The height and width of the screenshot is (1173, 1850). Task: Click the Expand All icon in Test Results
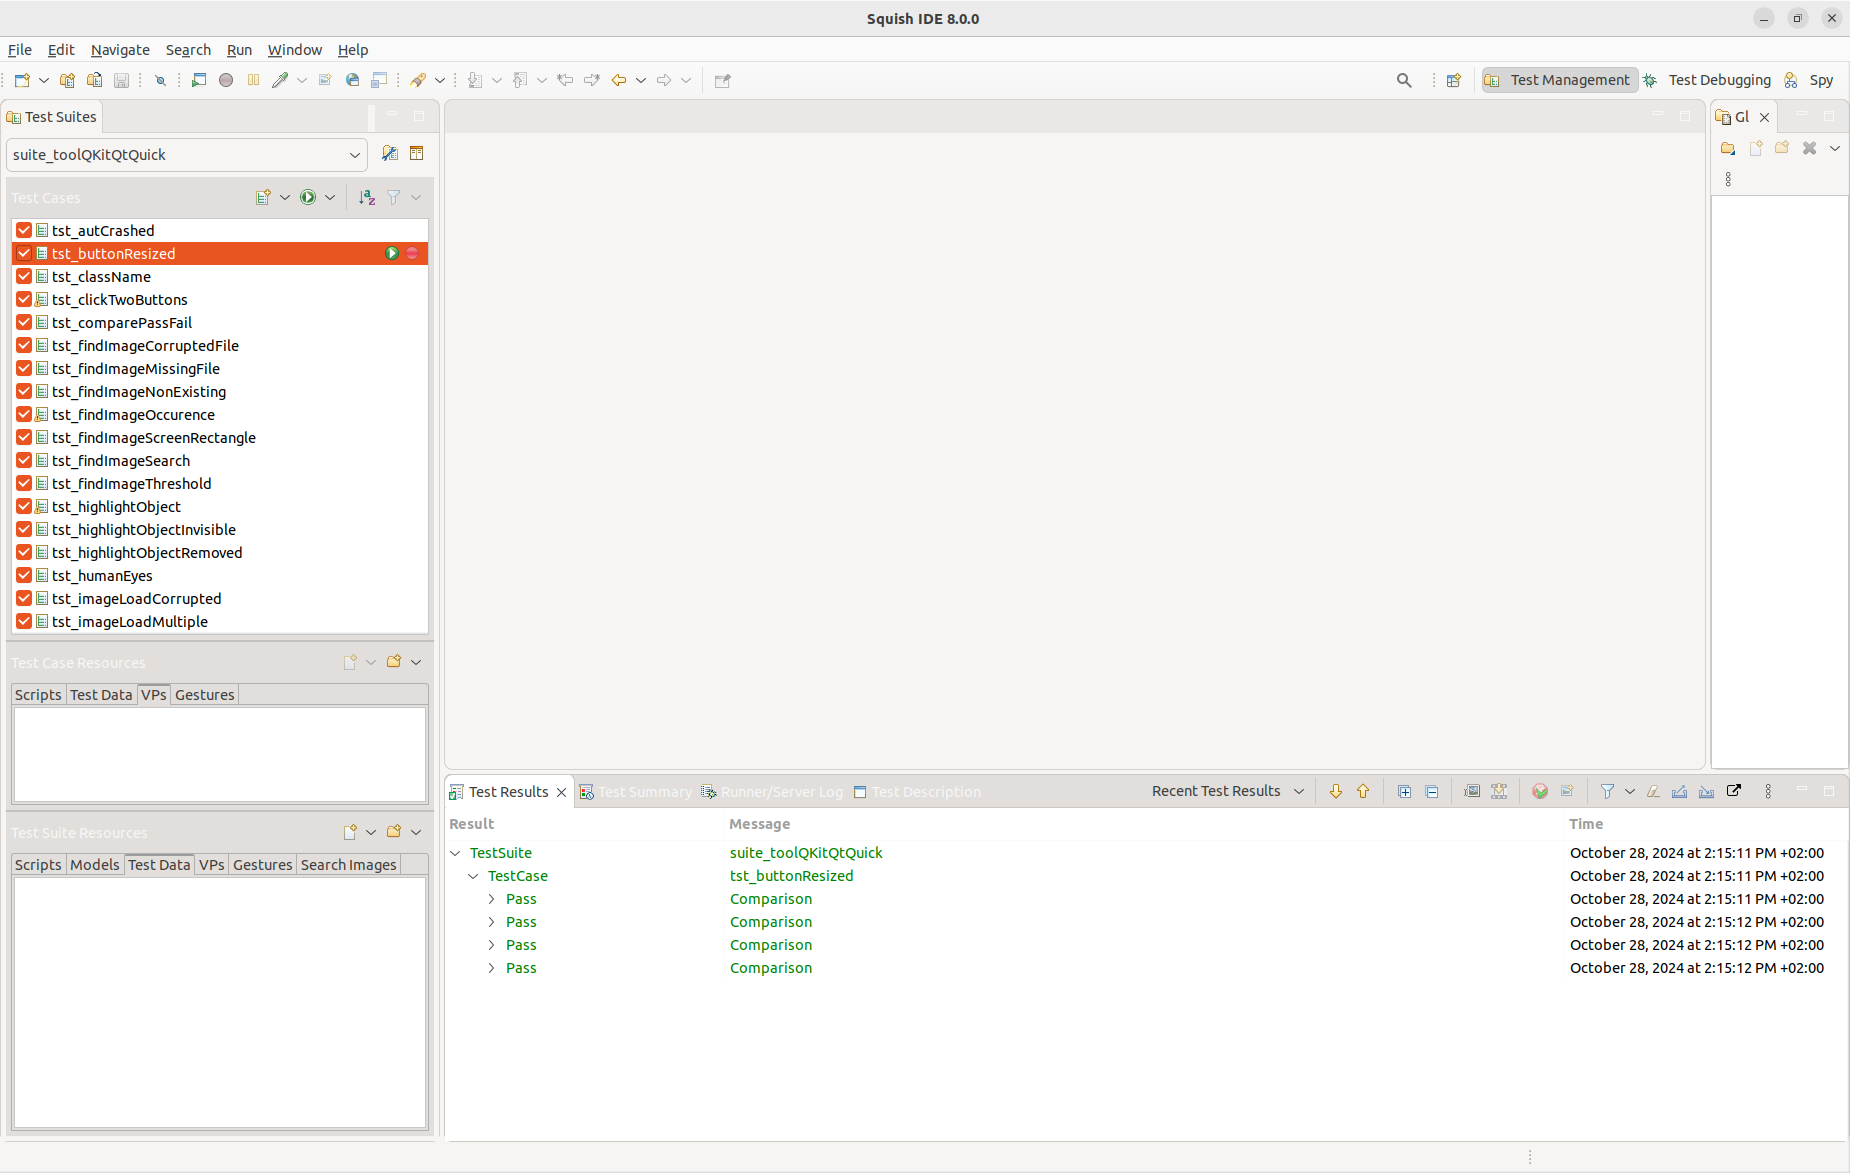[1404, 791]
